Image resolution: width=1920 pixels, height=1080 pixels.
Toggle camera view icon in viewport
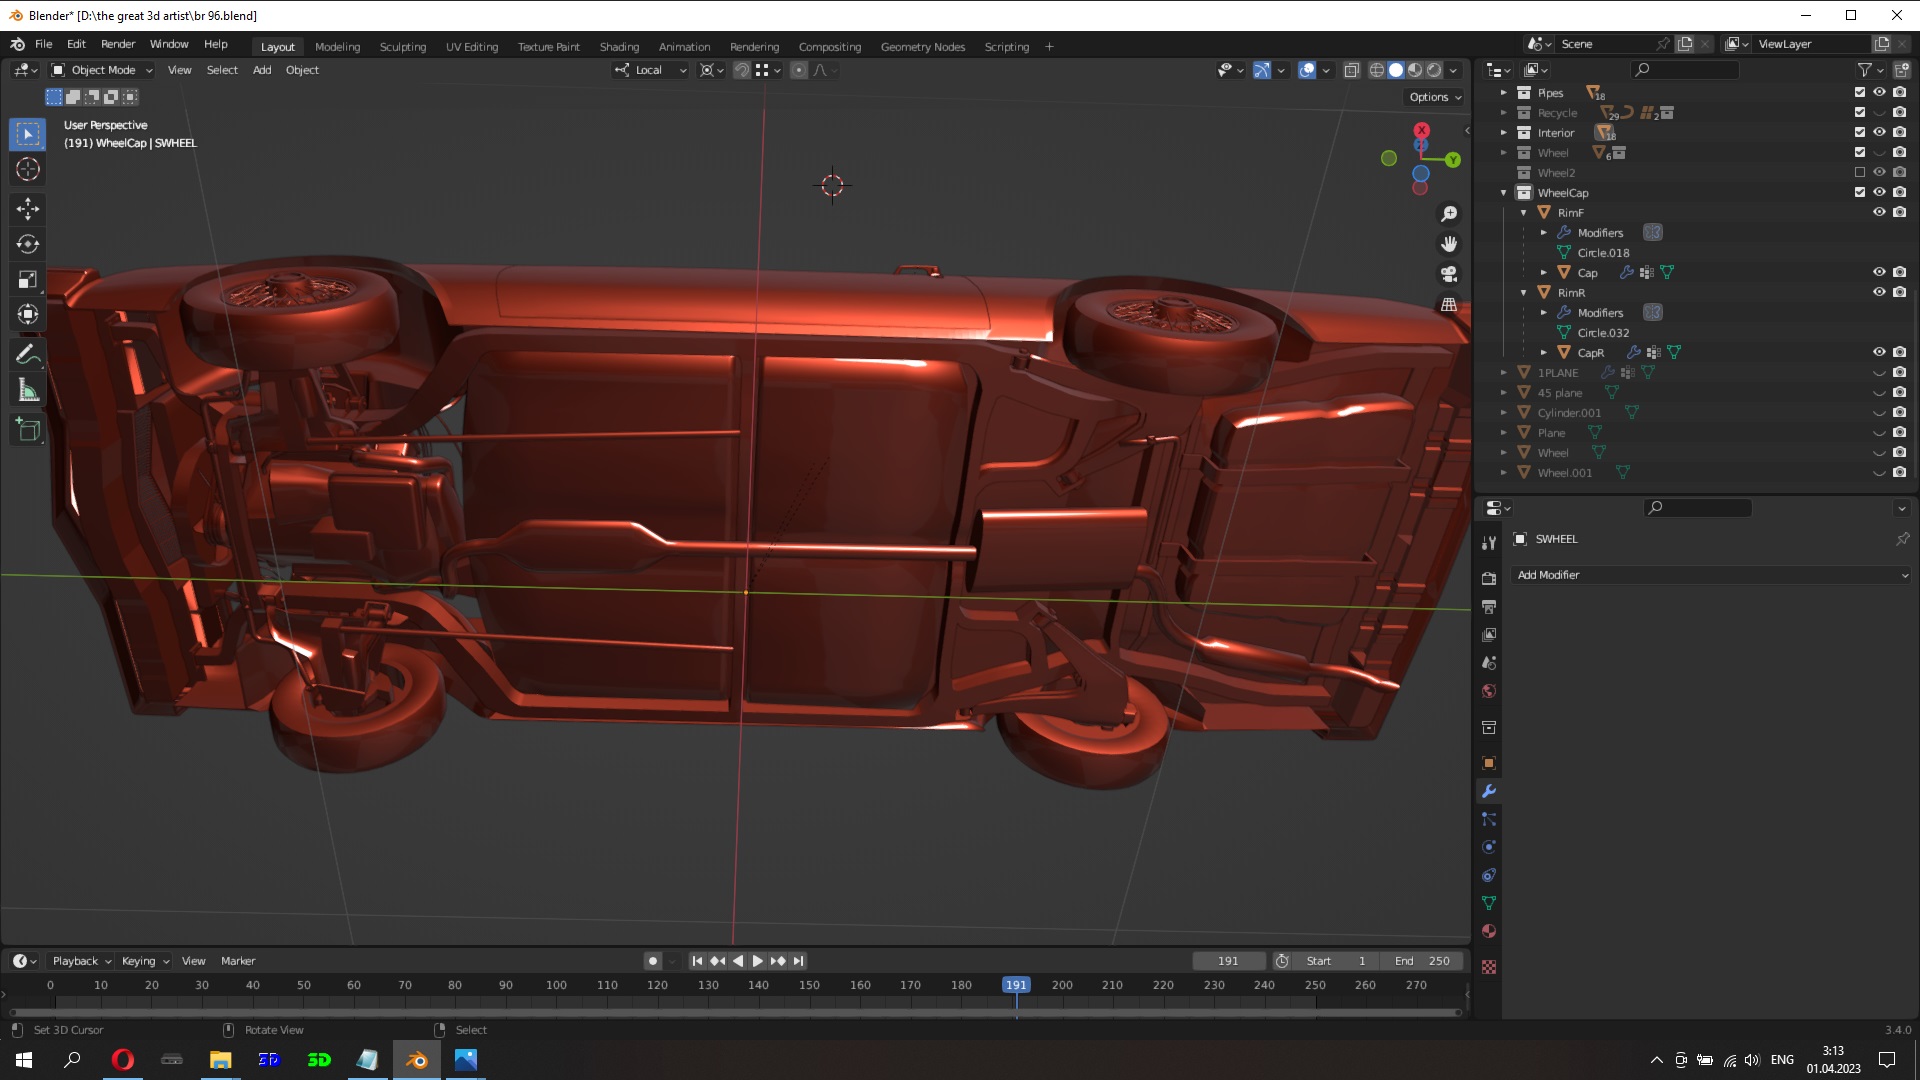click(x=1449, y=274)
